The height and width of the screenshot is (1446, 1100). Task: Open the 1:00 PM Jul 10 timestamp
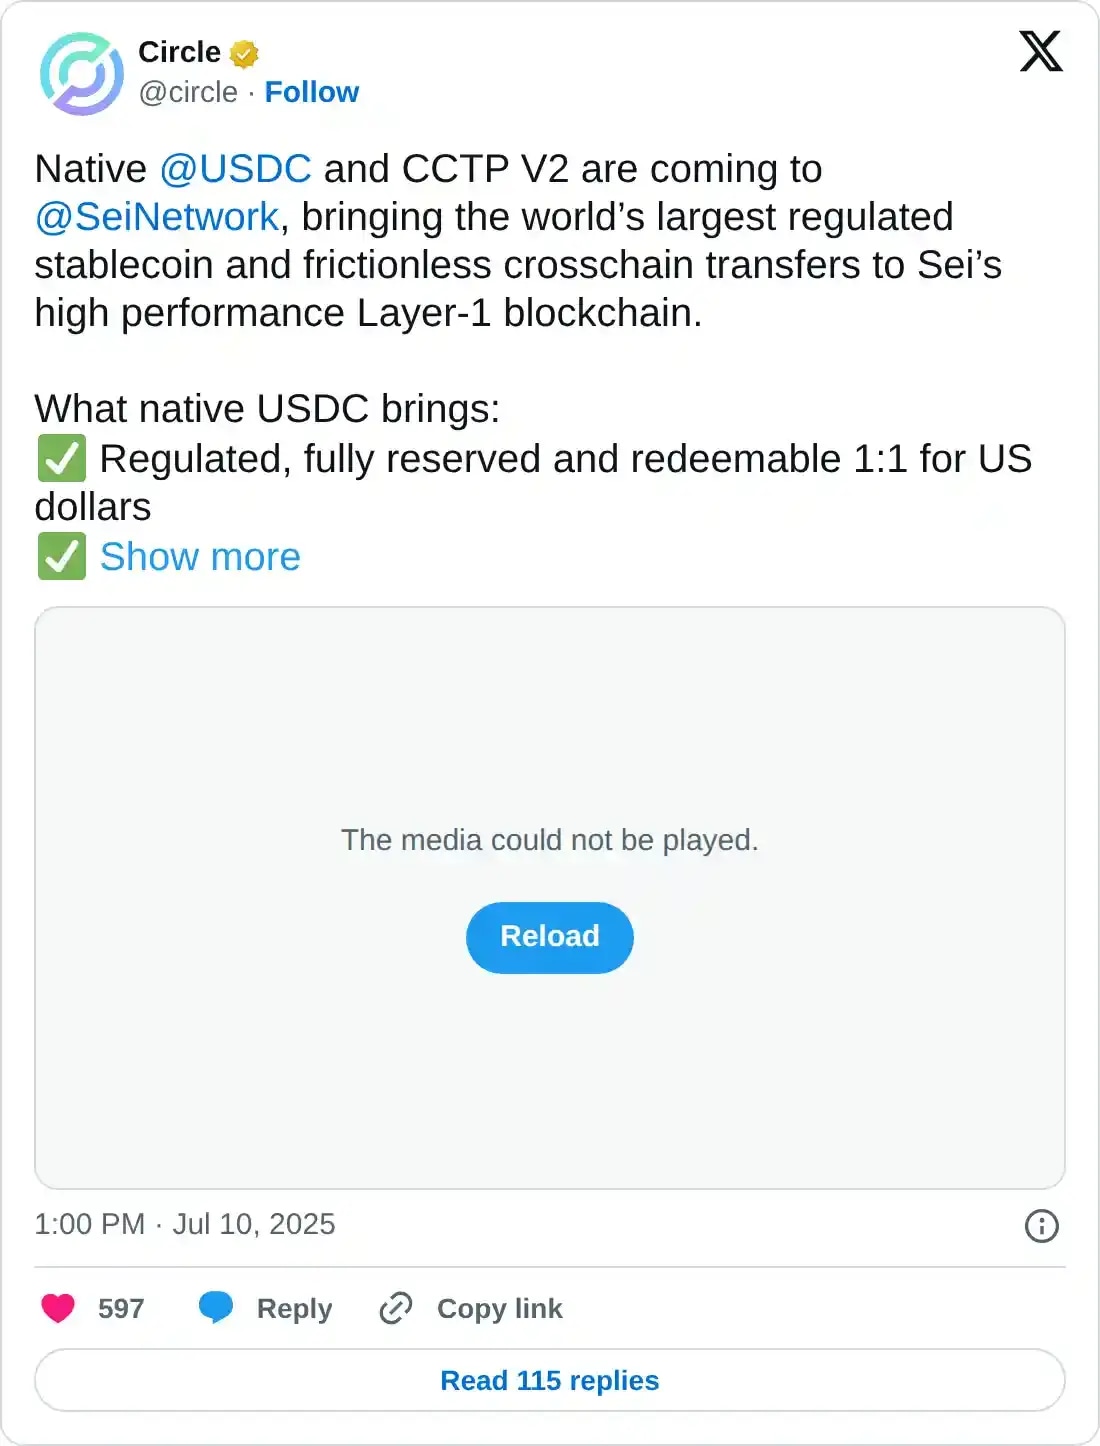[x=185, y=1224]
